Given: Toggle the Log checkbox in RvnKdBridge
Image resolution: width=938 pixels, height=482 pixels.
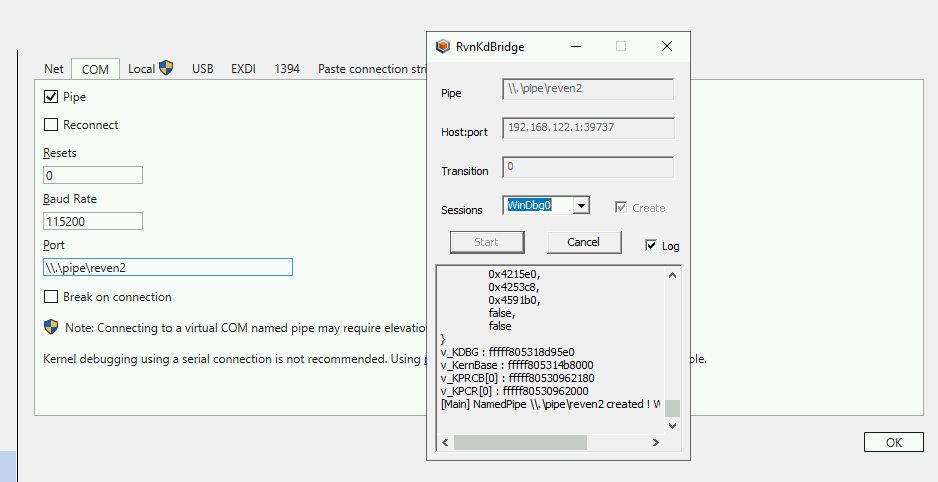Looking at the screenshot, I should 651,245.
